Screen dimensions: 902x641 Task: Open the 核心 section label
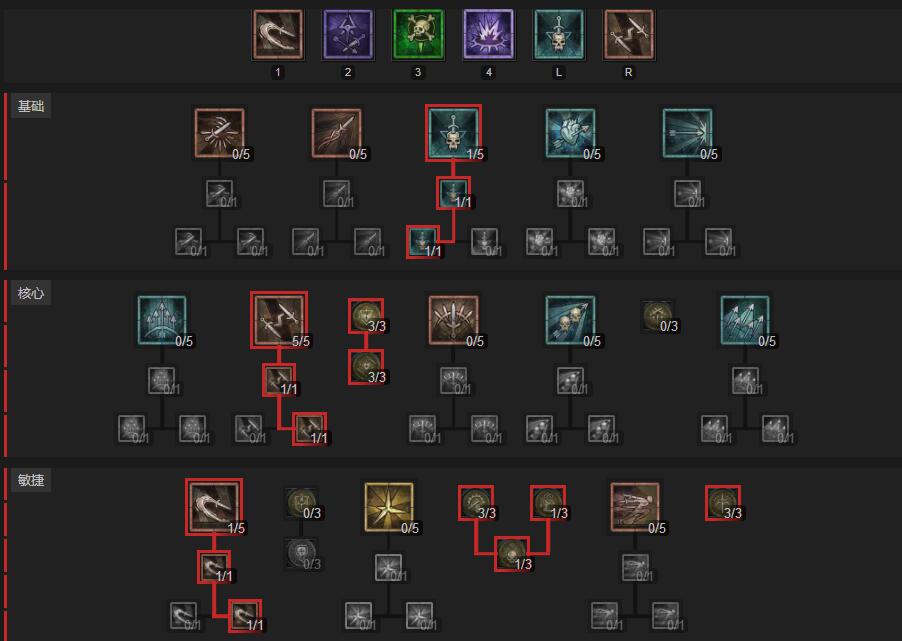(x=31, y=293)
